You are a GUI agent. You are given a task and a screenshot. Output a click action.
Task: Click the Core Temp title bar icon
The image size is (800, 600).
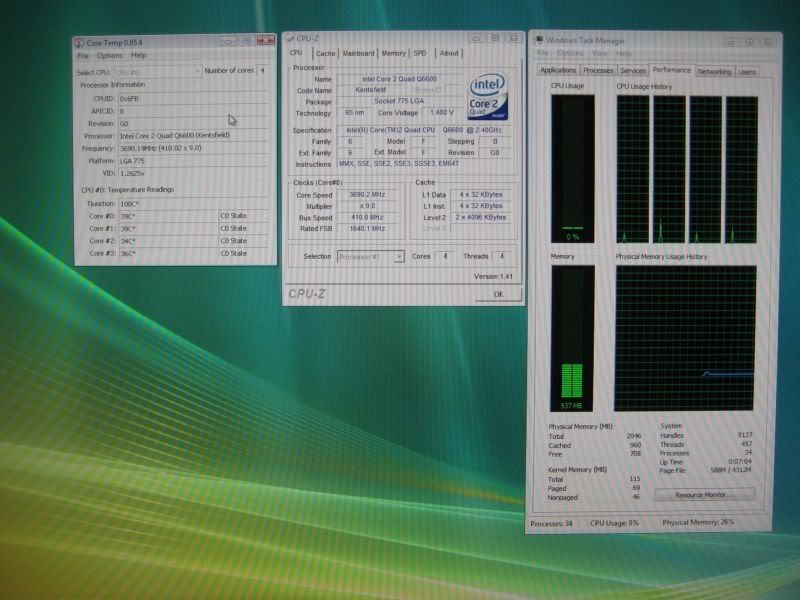tap(80, 43)
